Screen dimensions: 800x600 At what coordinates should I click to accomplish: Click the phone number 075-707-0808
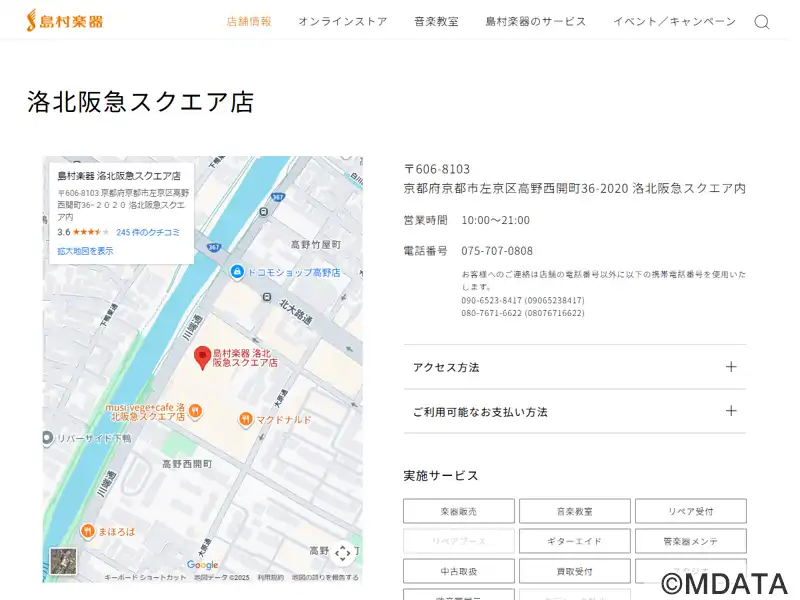[x=497, y=251]
